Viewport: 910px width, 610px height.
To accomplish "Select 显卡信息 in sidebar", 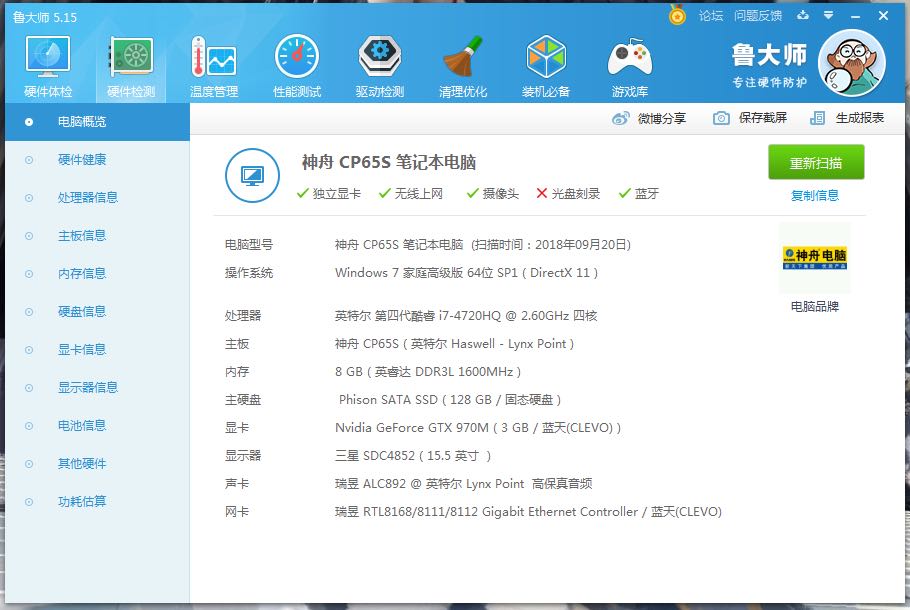I will [98, 350].
